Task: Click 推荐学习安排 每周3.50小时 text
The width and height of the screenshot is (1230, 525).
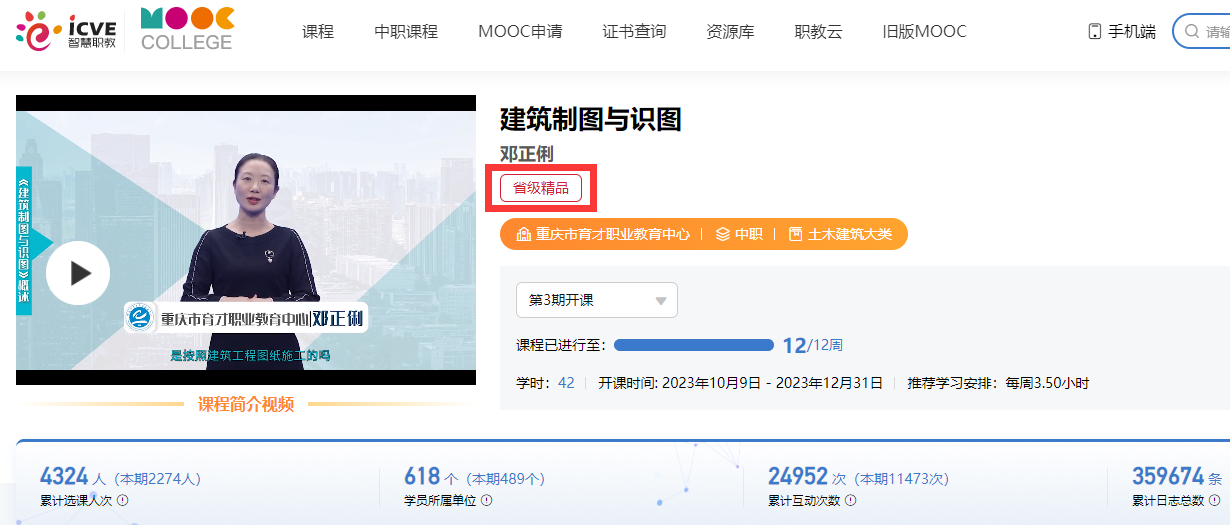Action: tap(998, 383)
